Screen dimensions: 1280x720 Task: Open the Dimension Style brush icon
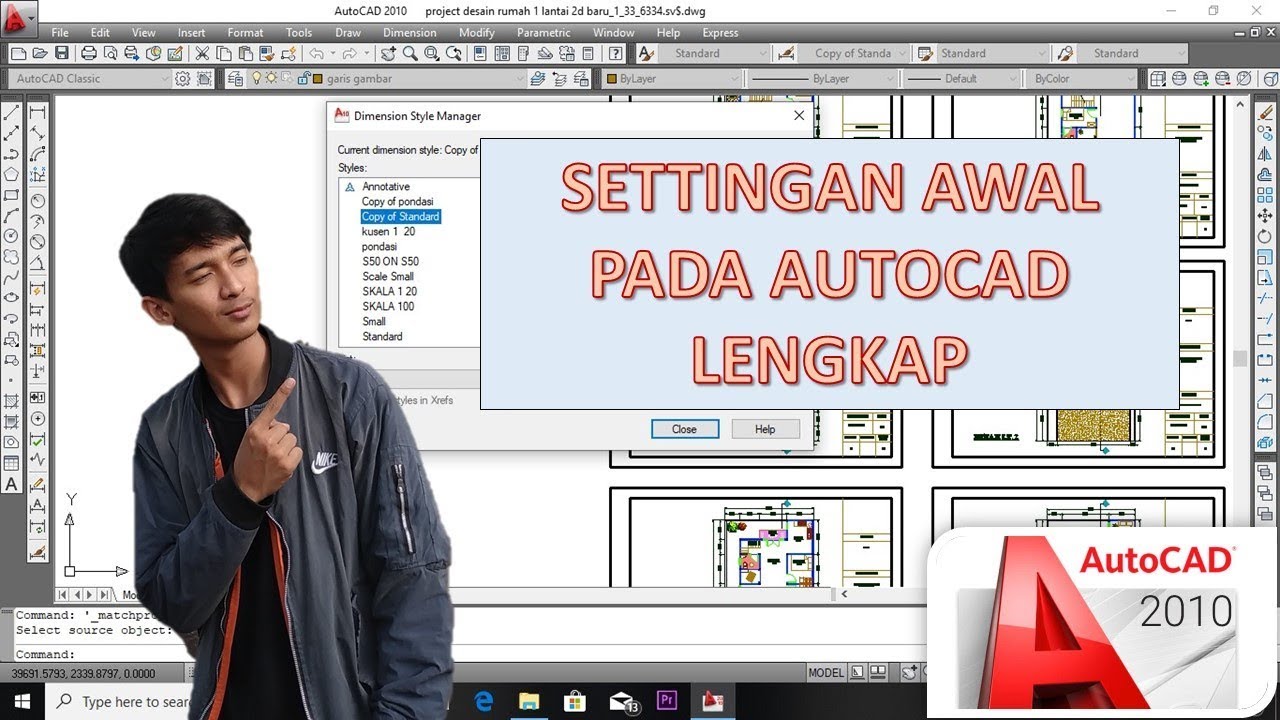[38, 551]
